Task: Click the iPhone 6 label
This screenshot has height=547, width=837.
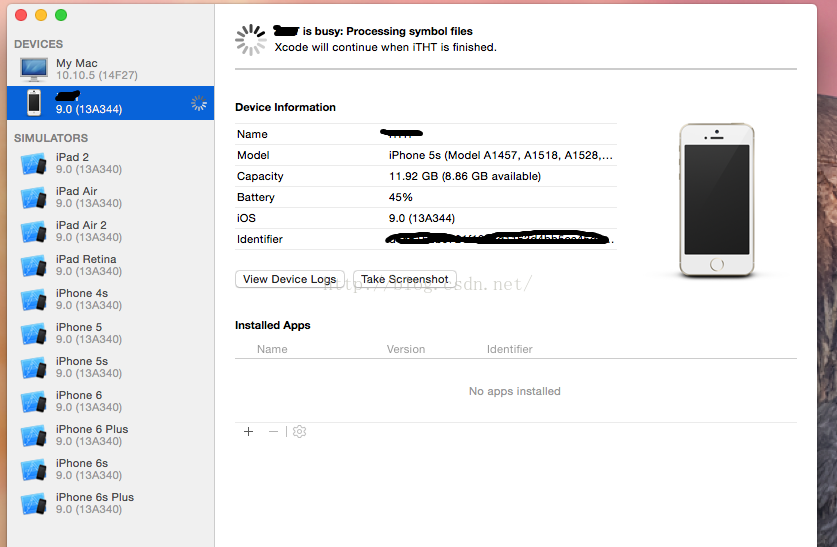Action: (x=78, y=395)
